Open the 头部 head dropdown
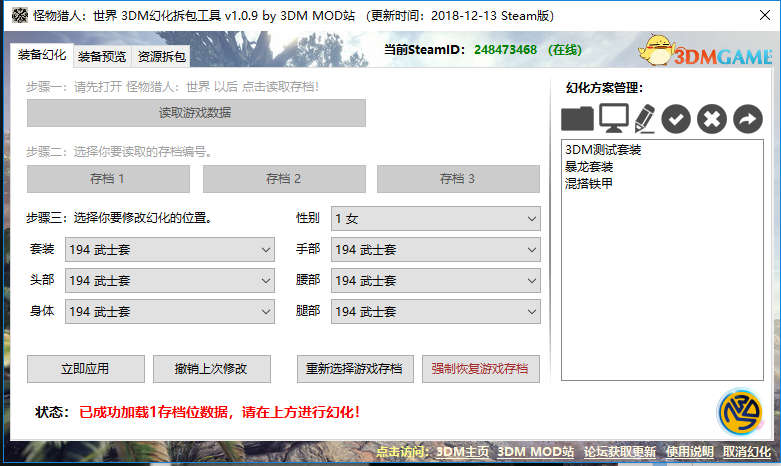The image size is (781, 466). (170, 280)
